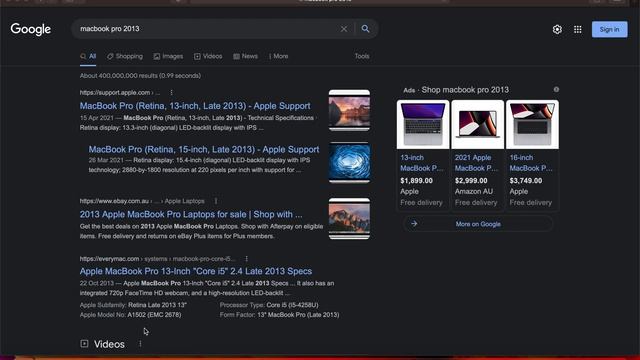The width and height of the screenshot is (640, 360).
Task: Click the $2,999.00 price
Action: pos(471,180)
